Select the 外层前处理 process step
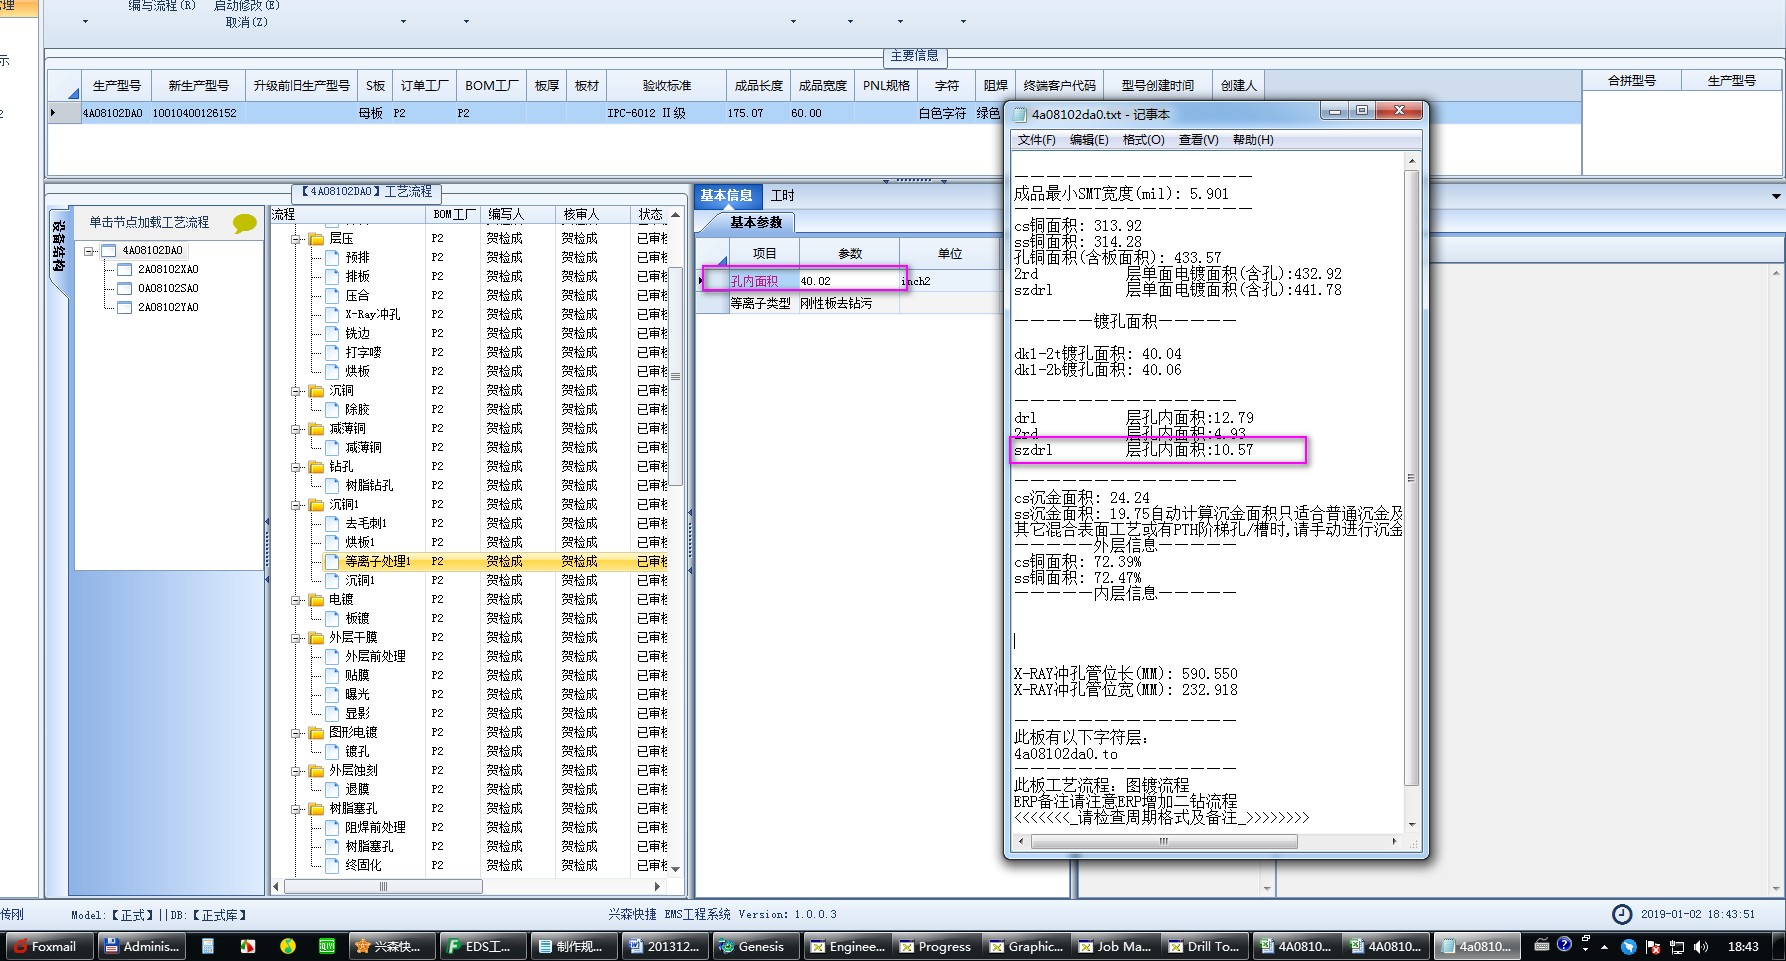1786x961 pixels. coord(375,657)
